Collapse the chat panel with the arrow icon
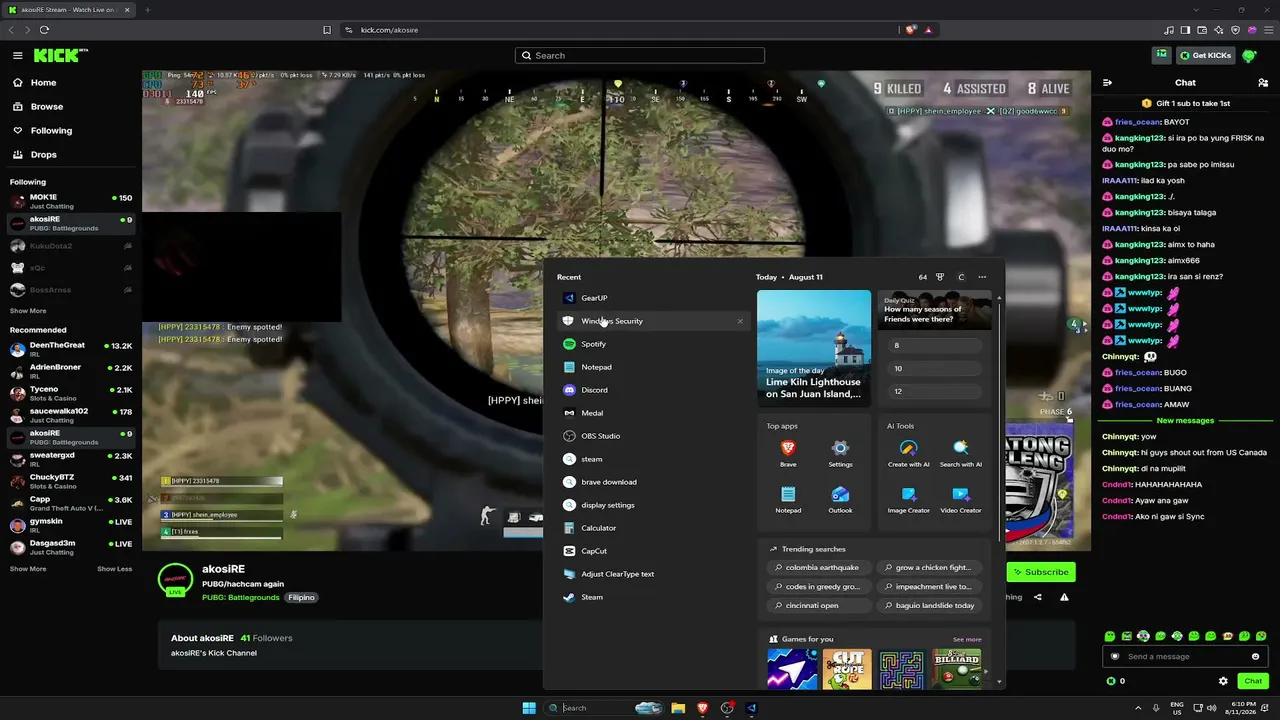Image resolution: width=1280 pixels, height=720 pixels. tap(1108, 83)
